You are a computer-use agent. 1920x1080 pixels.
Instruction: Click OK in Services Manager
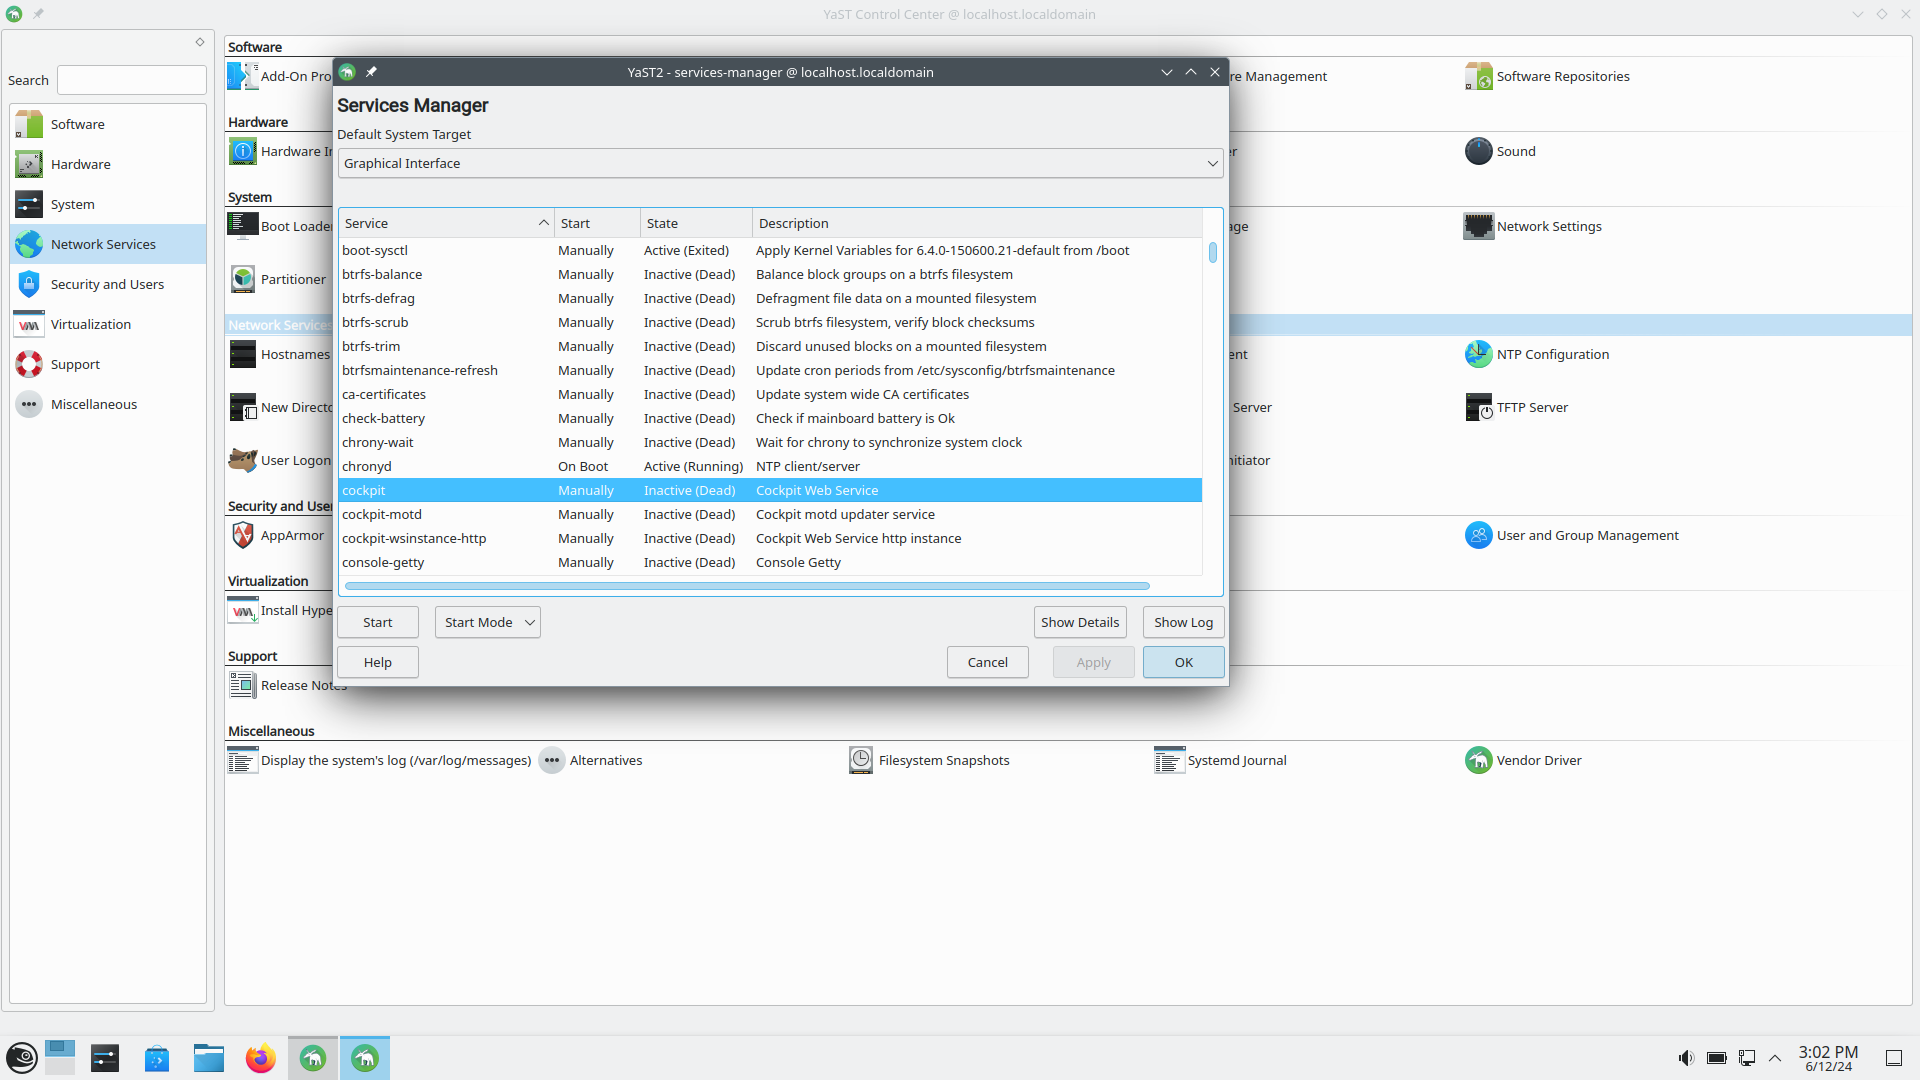pos(1184,662)
